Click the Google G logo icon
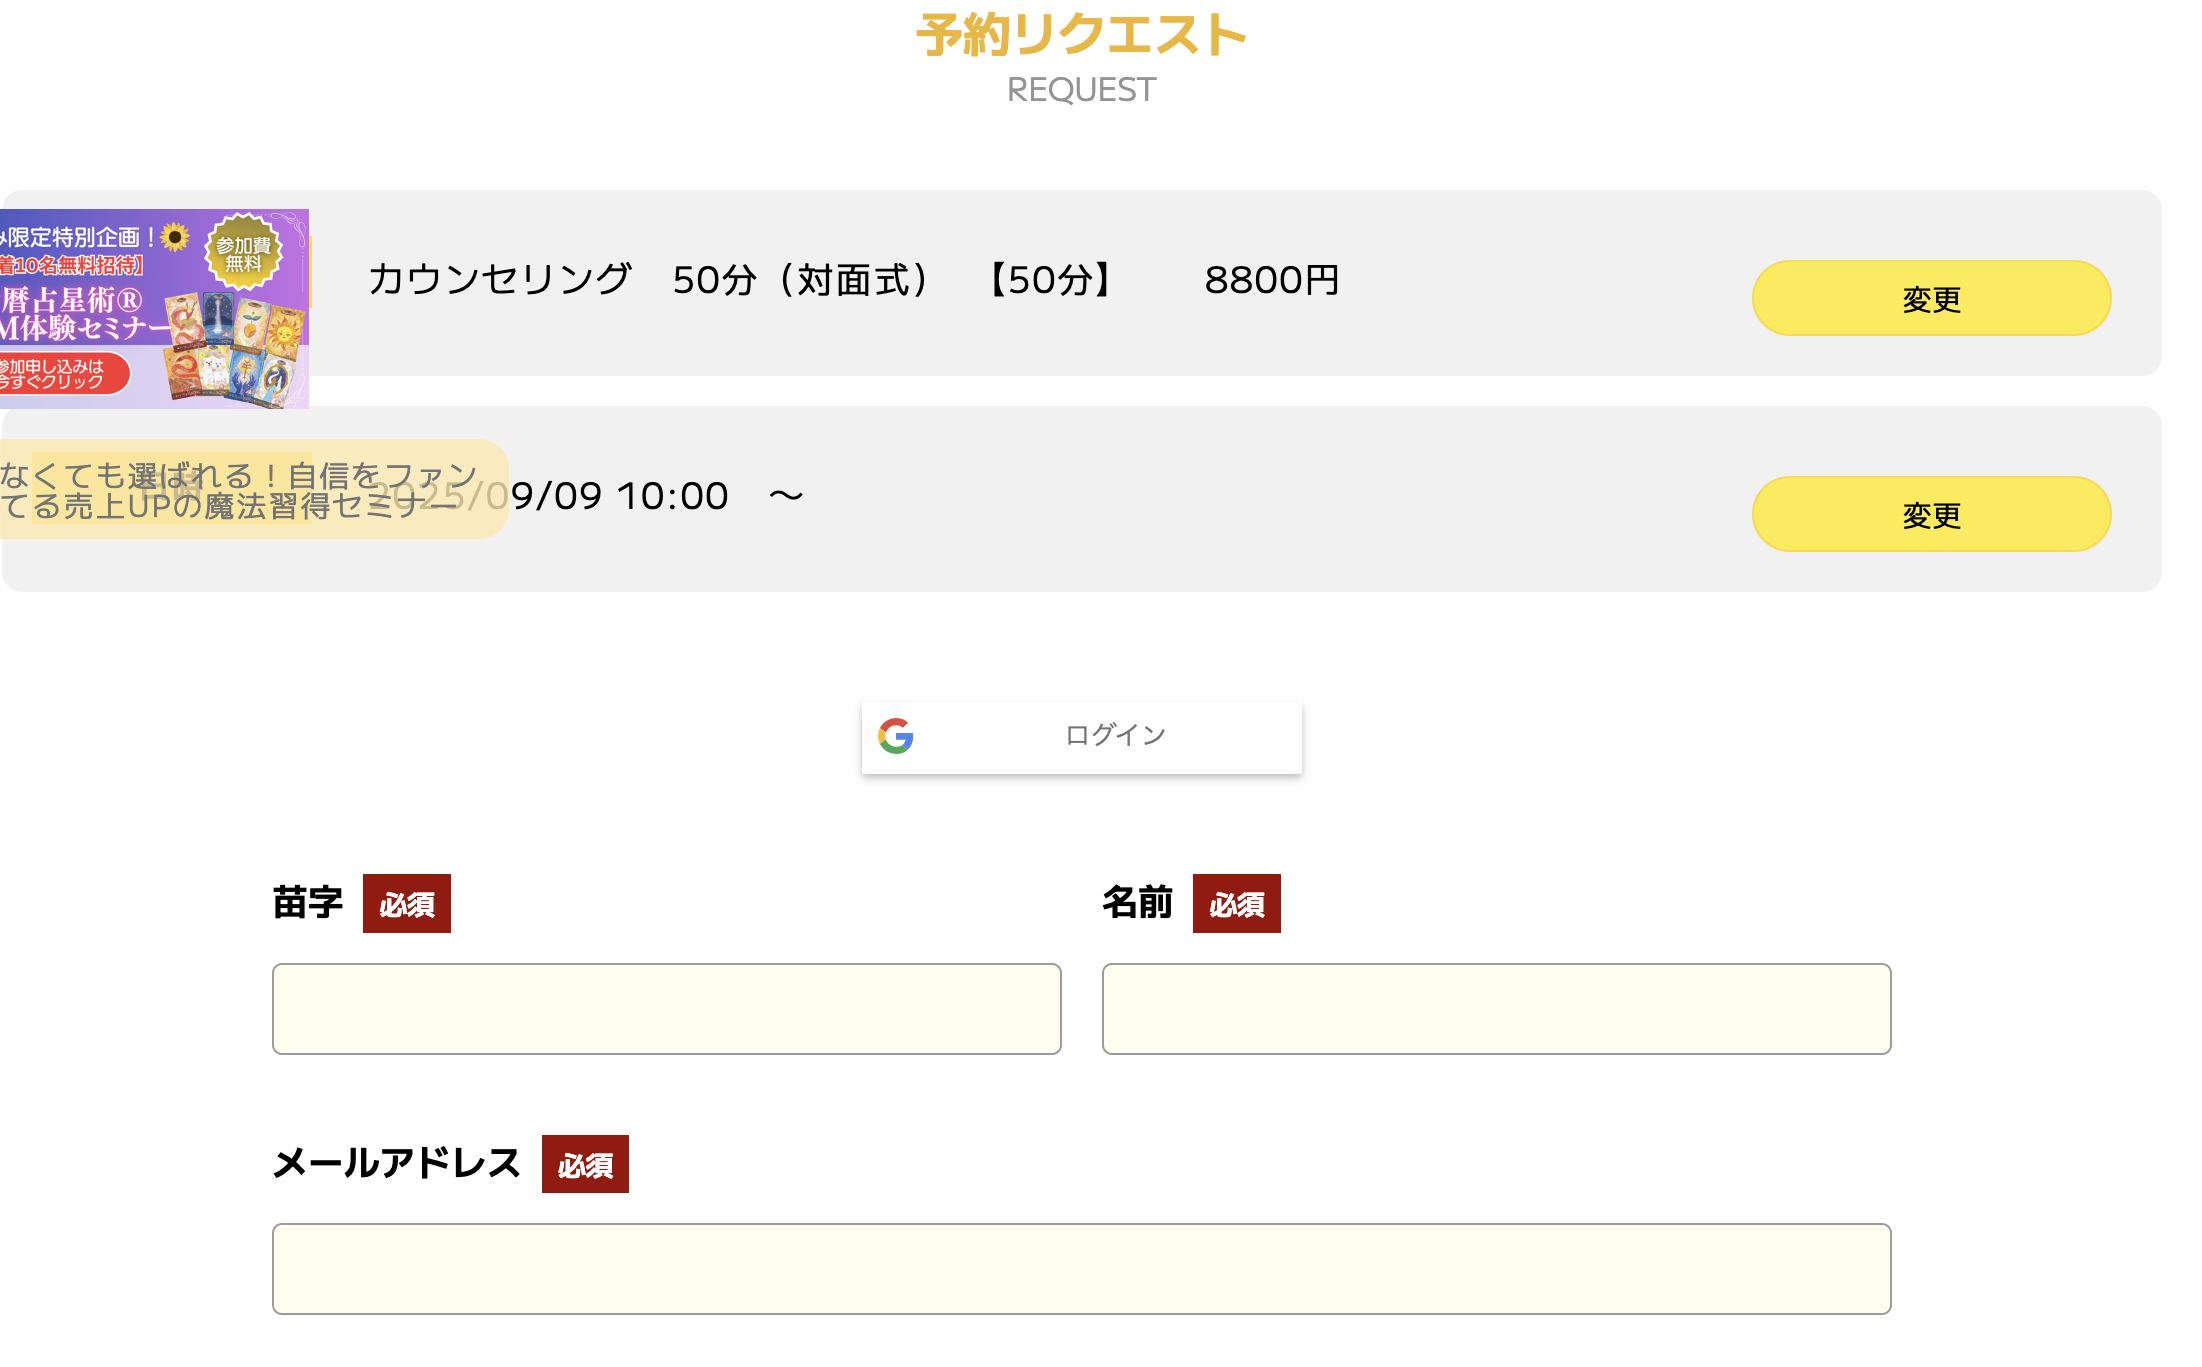 tap(896, 736)
